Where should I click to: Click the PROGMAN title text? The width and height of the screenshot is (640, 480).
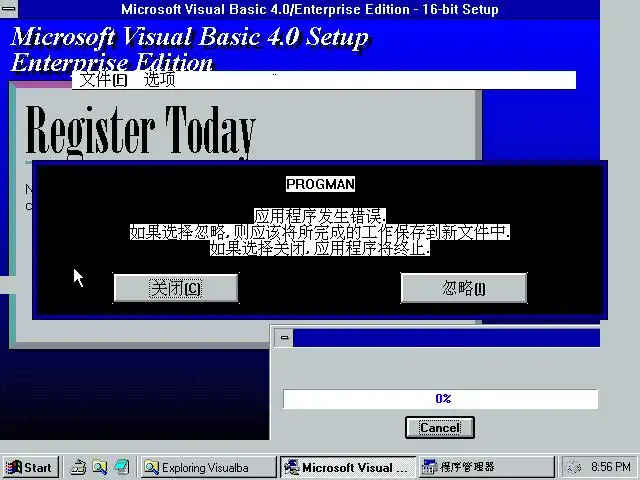pos(320,184)
